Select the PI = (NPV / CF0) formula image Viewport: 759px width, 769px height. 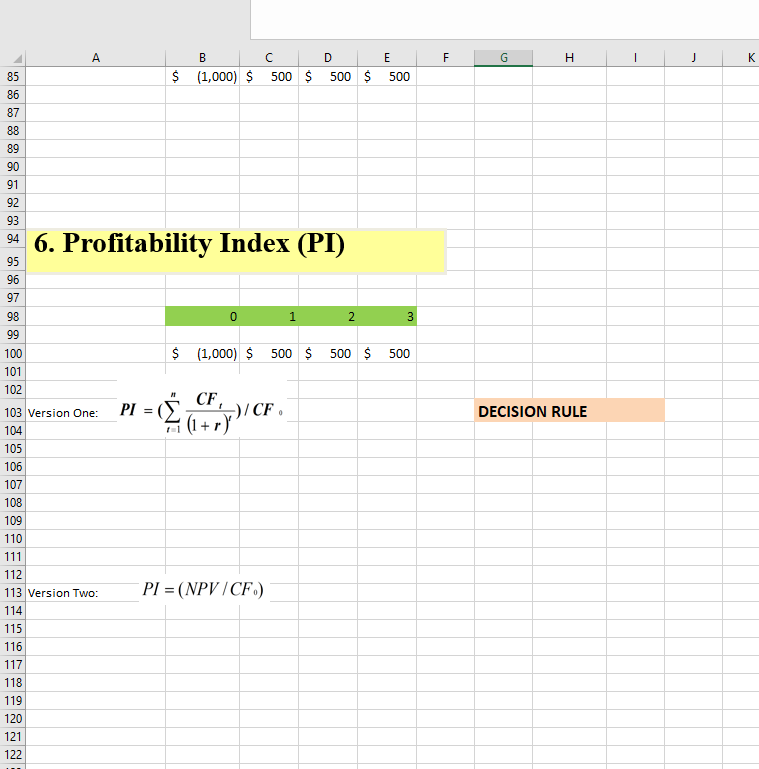(203, 590)
